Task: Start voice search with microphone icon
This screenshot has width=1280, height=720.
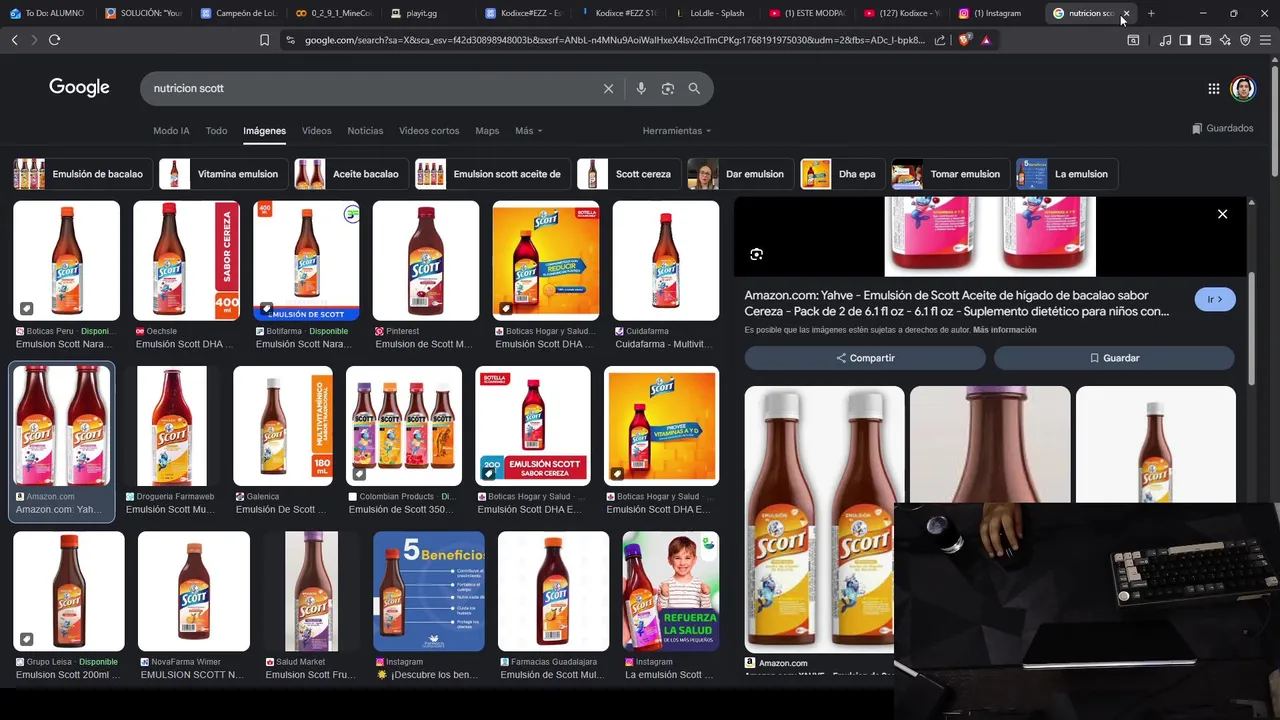Action: [x=641, y=88]
